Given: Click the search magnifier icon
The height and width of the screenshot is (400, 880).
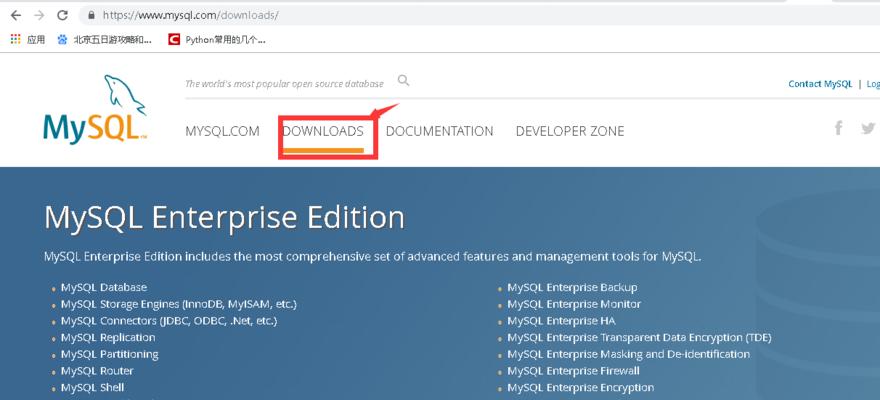Looking at the screenshot, I should click(x=404, y=81).
